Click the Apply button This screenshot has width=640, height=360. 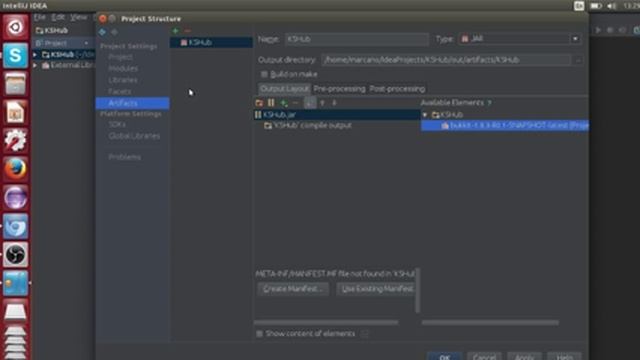(x=524, y=356)
